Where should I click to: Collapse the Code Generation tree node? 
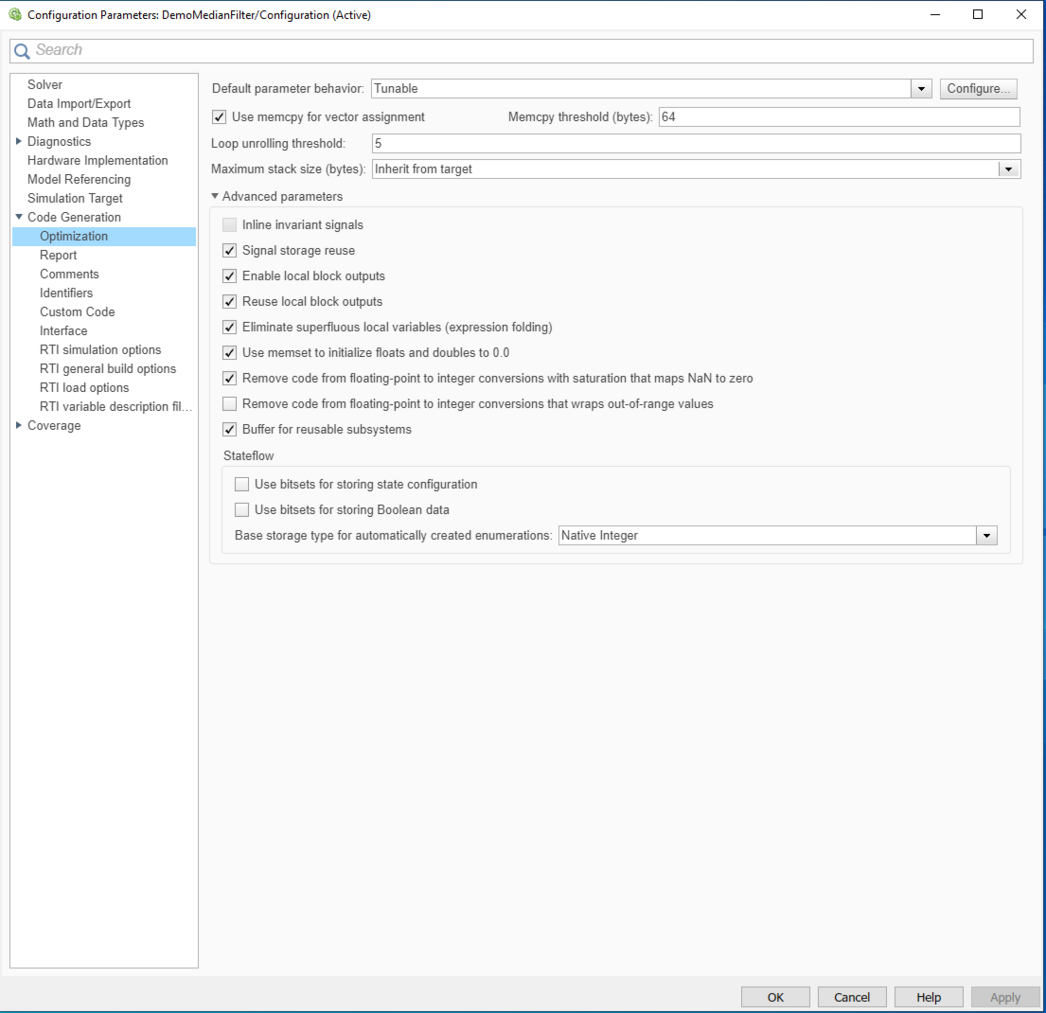tap(19, 218)
